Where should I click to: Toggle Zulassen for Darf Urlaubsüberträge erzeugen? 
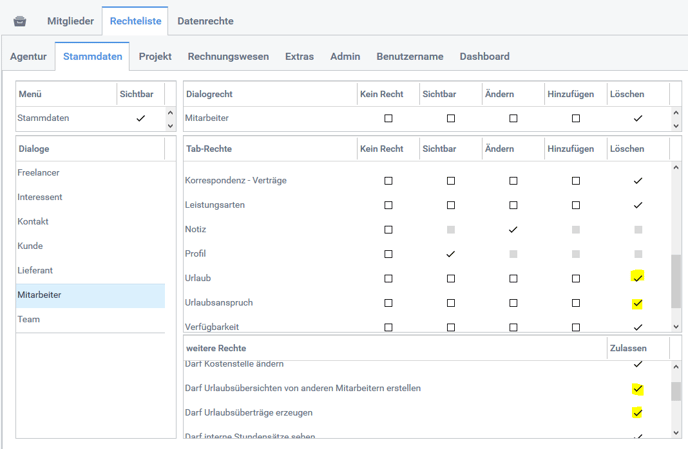pos(638,413)
